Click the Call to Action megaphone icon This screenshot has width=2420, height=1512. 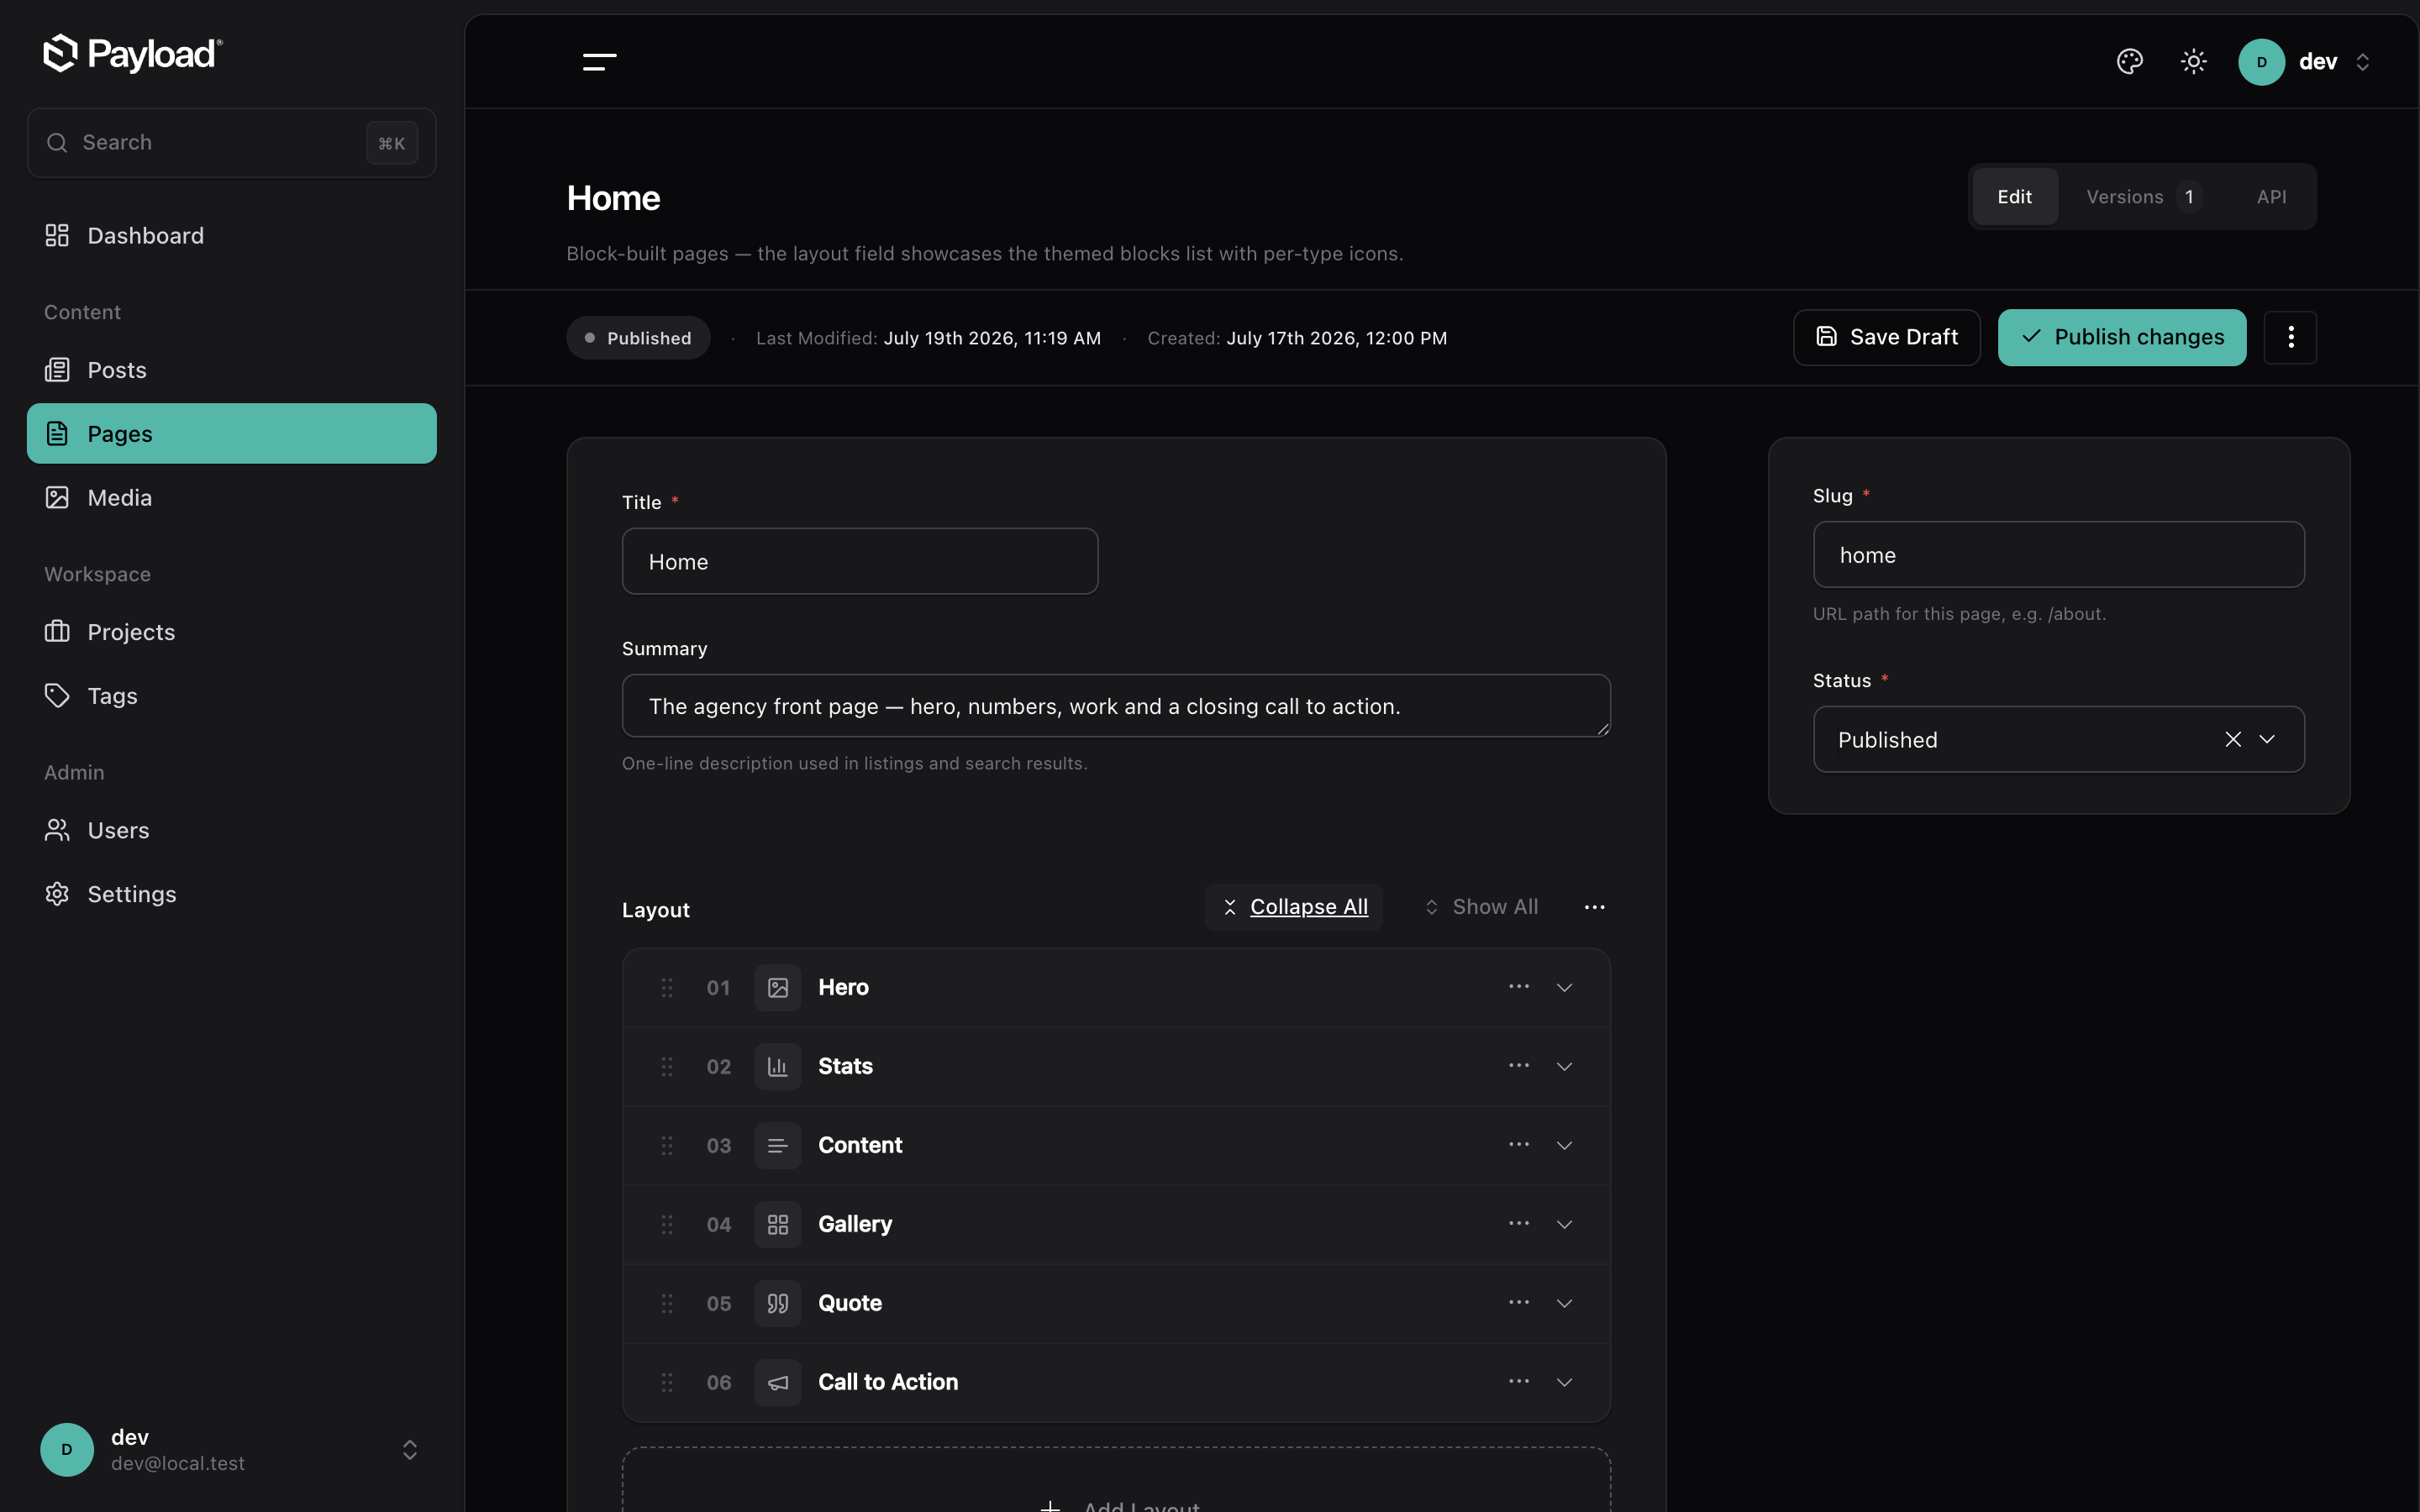click(777, 1383)
